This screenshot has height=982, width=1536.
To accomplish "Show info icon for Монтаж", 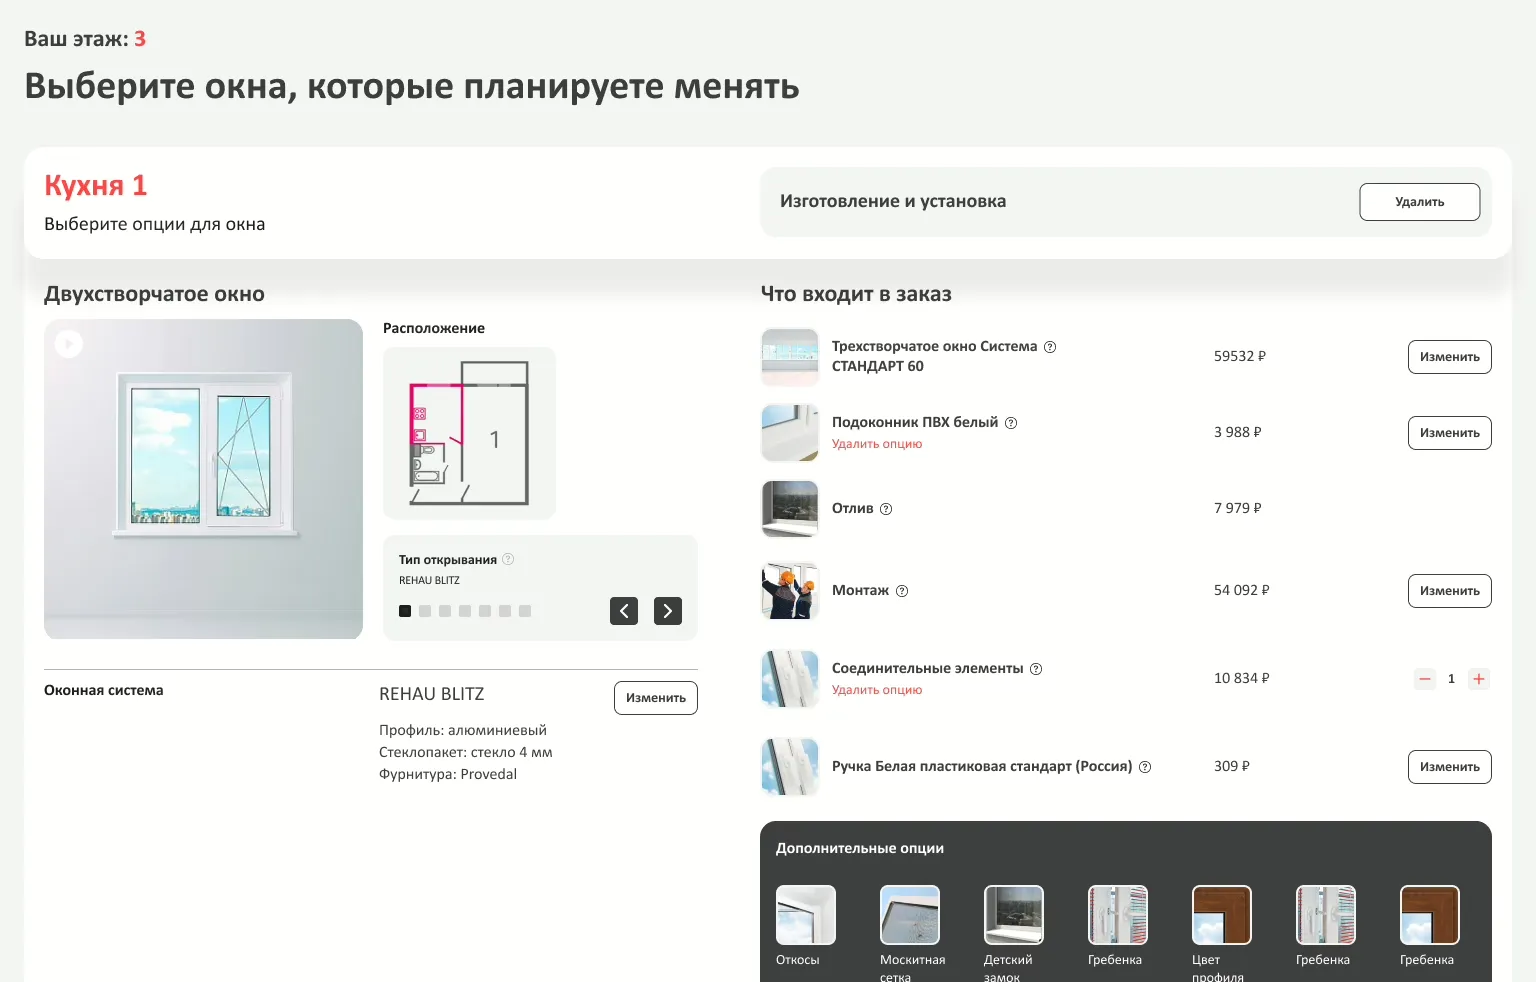I will point(902,591).
